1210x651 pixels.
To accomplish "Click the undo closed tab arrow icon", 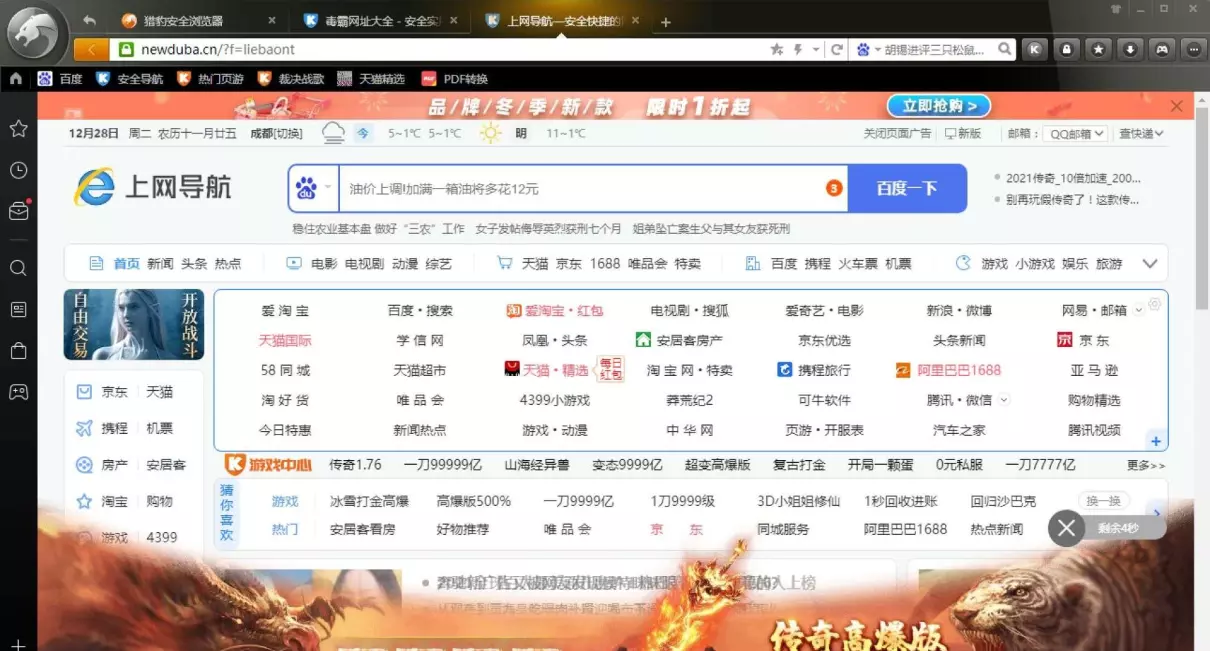I will [90, 20].
